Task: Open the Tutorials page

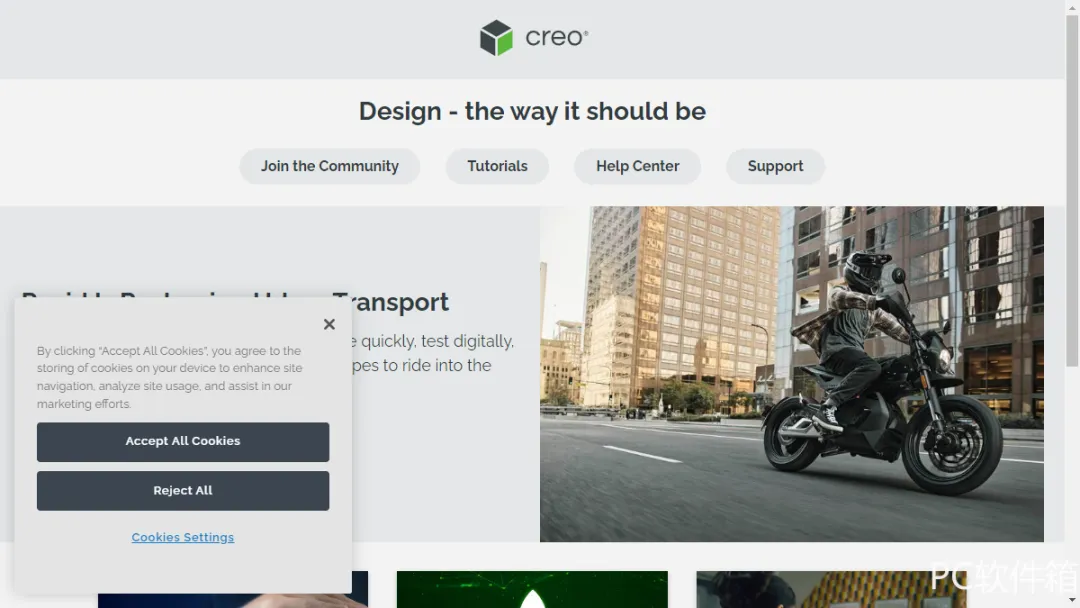Action: [x=497, y=166]
